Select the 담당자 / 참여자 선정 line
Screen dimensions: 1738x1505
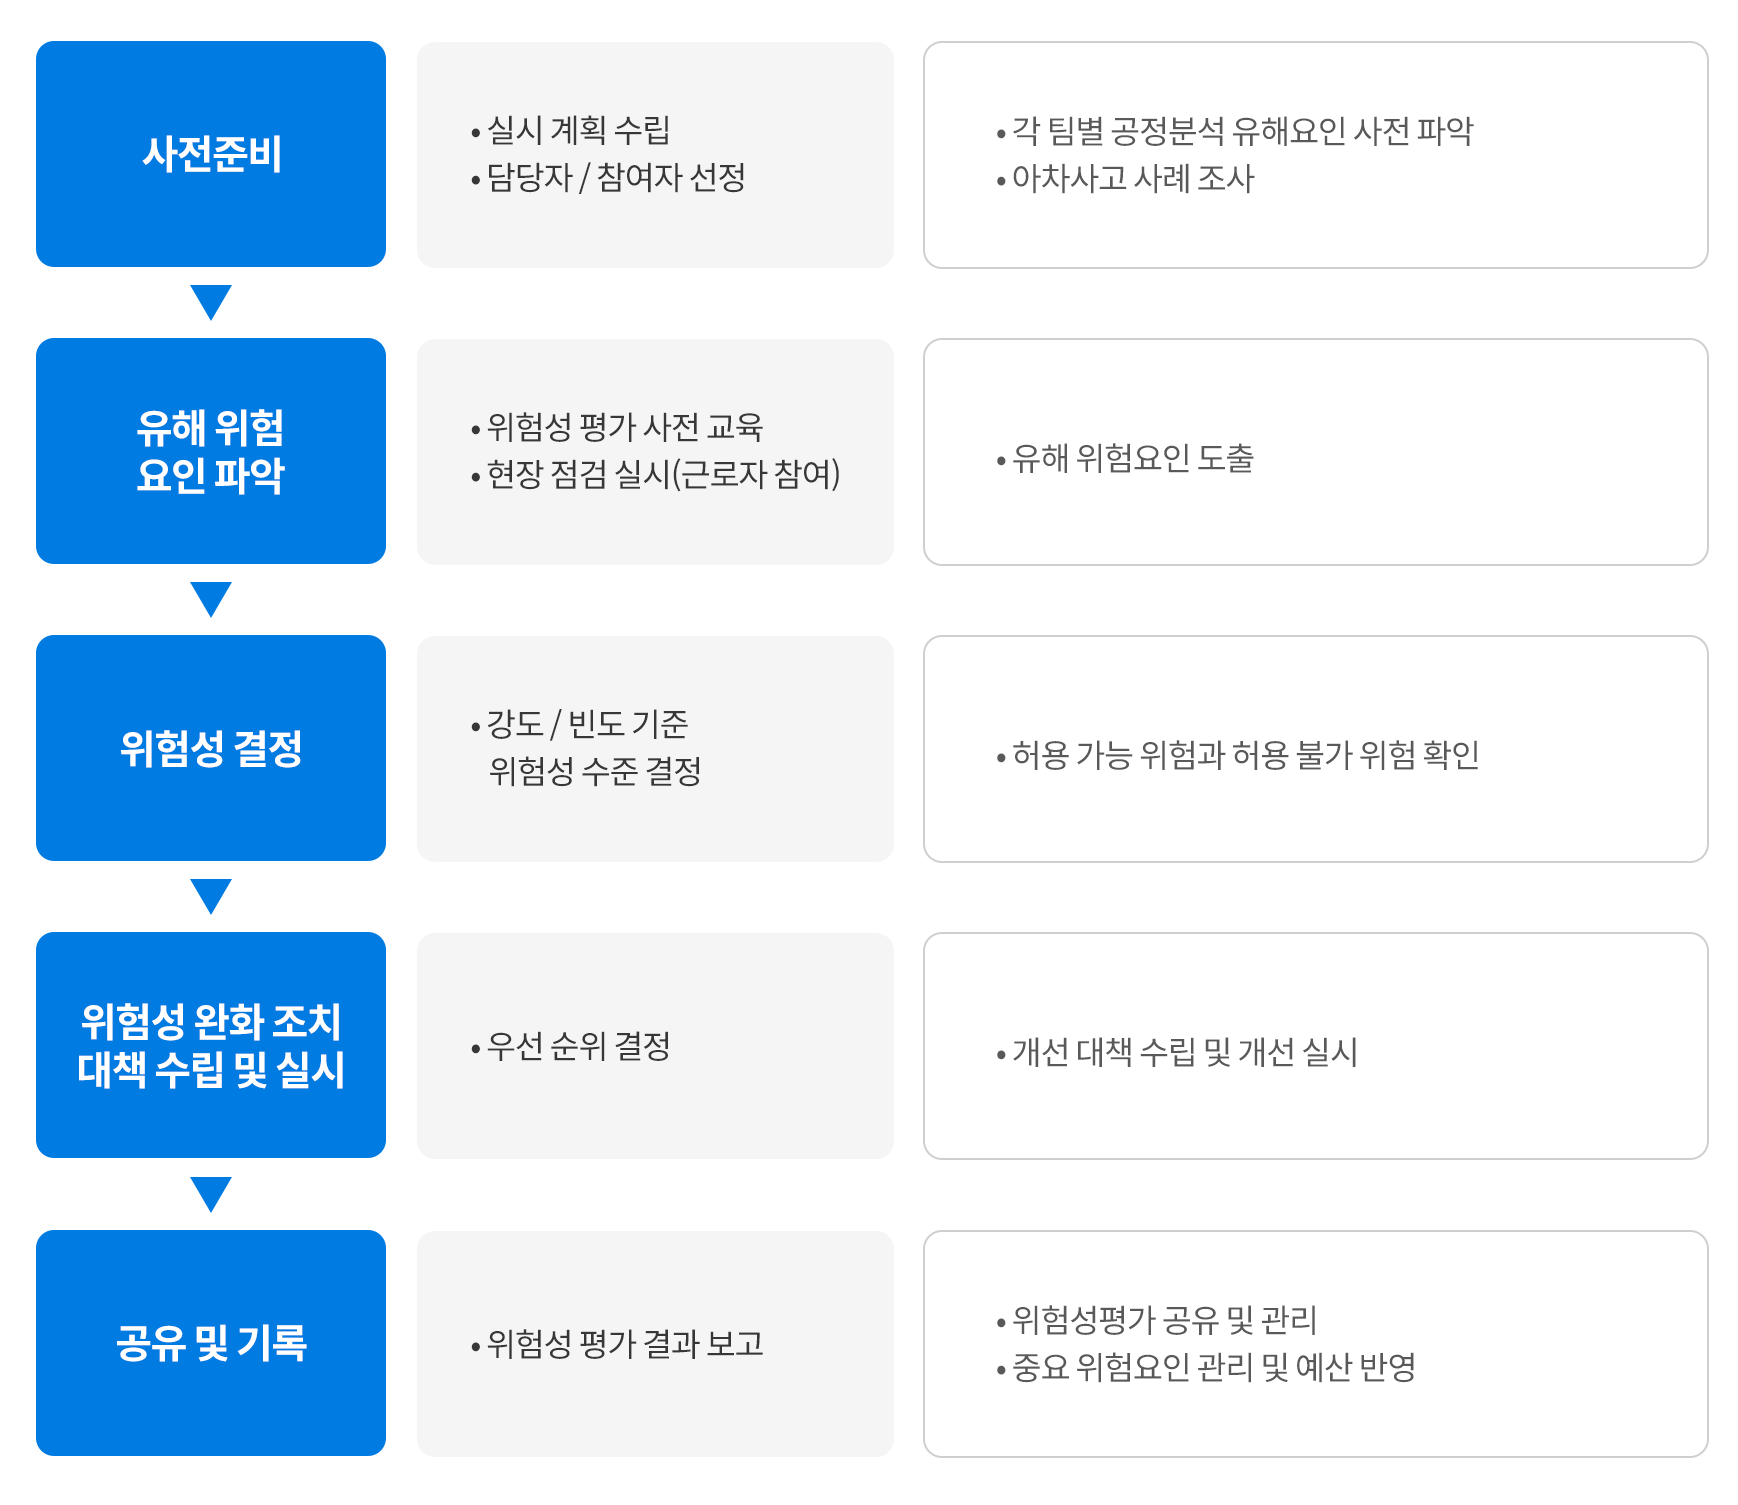tap(616, 178)
